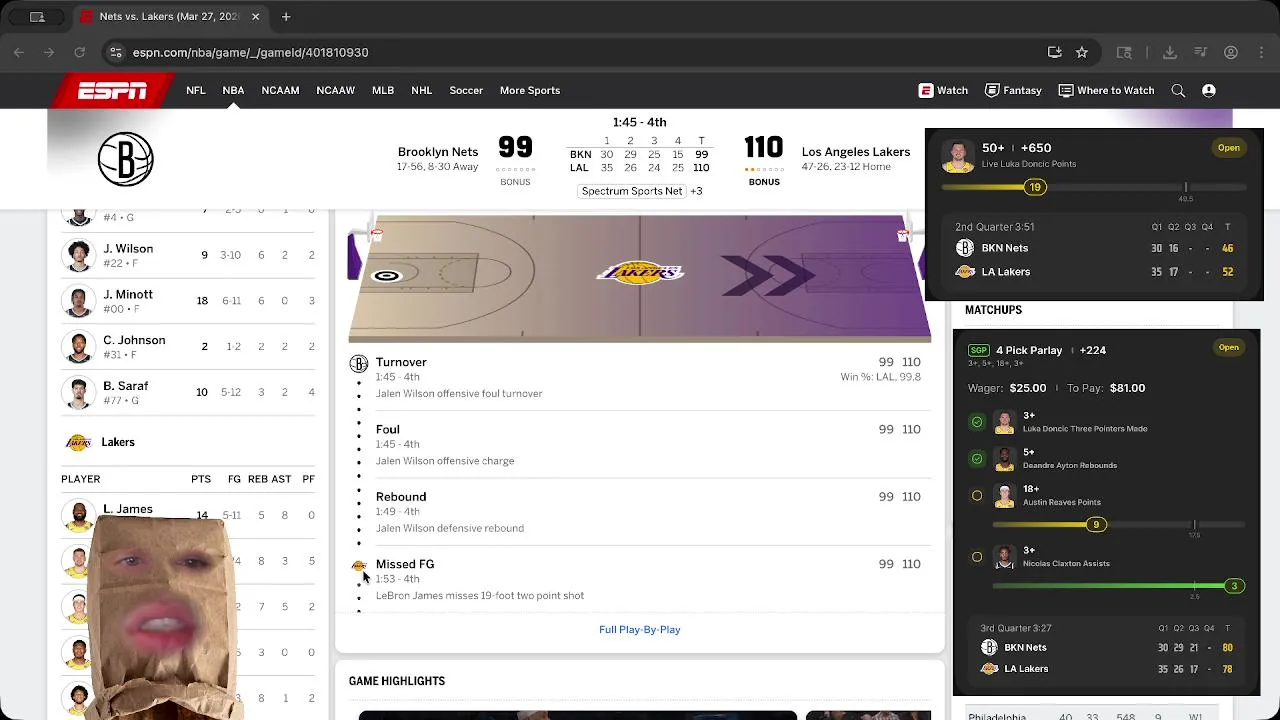Click the MATCHUPS heading
Screen dimensions: 1280x720
993,310
